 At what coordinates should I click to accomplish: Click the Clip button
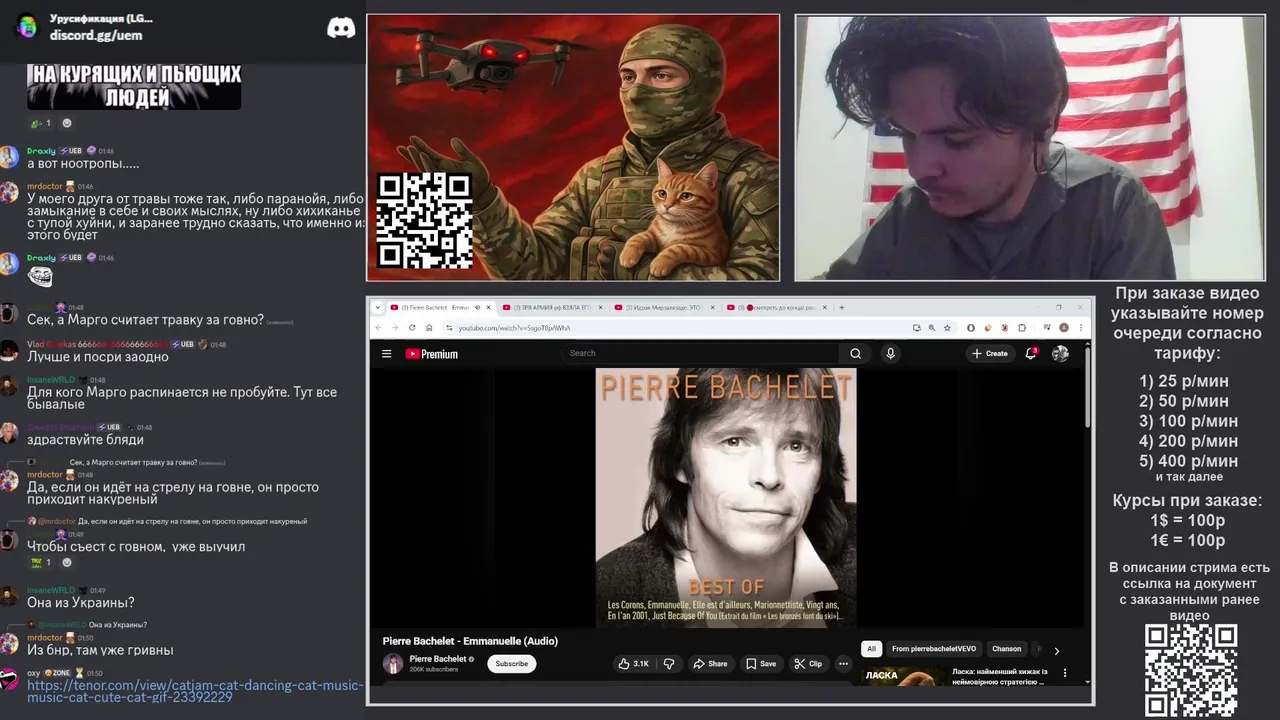tap(808, 663)
